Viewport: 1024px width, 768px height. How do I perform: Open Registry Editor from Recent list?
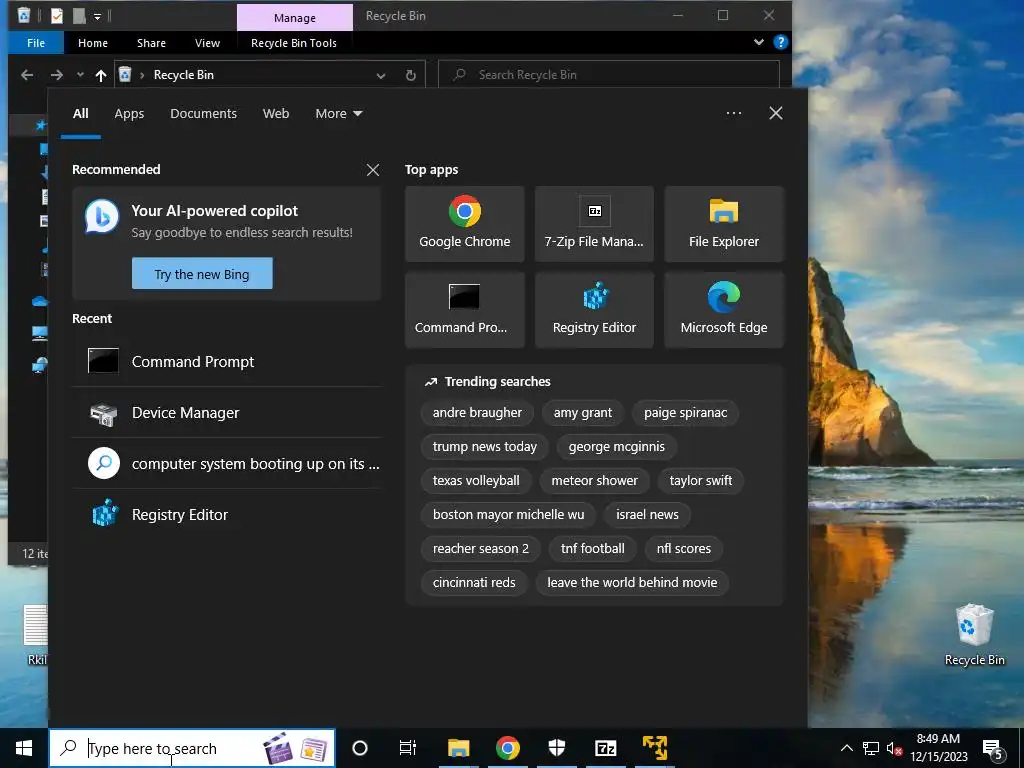pyautogui.click(x=227, y=515)
